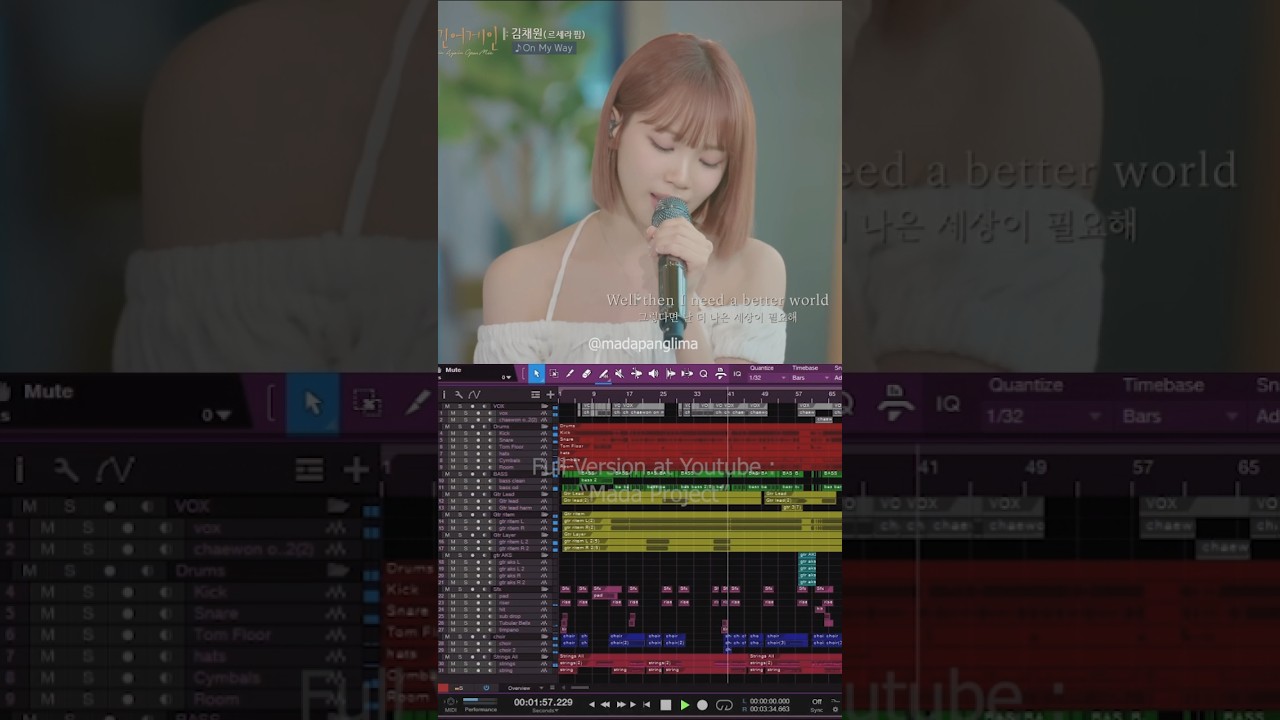
Task: Click the MIDI monitor icon
Action: point(451,702)
